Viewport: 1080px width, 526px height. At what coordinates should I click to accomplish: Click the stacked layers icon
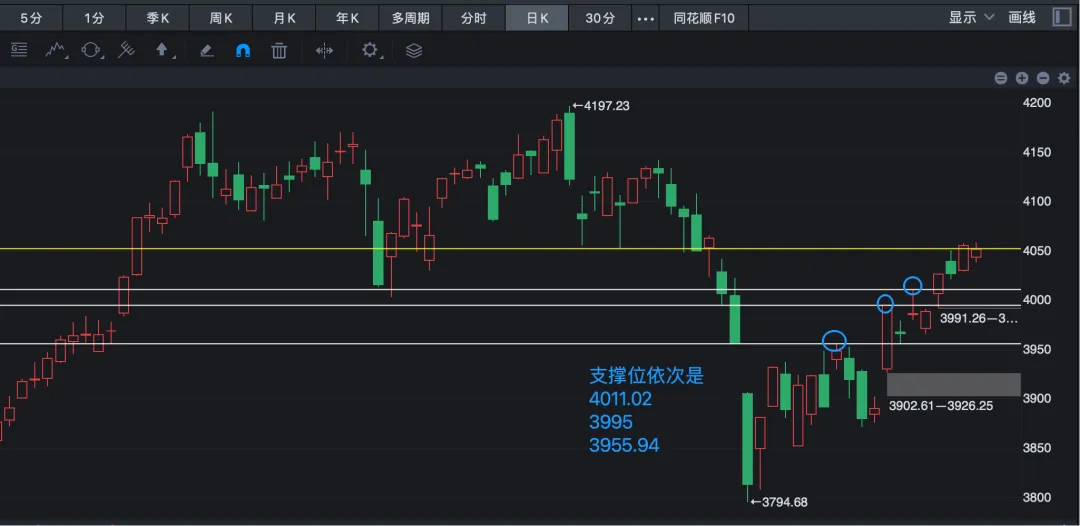(414, 50)
